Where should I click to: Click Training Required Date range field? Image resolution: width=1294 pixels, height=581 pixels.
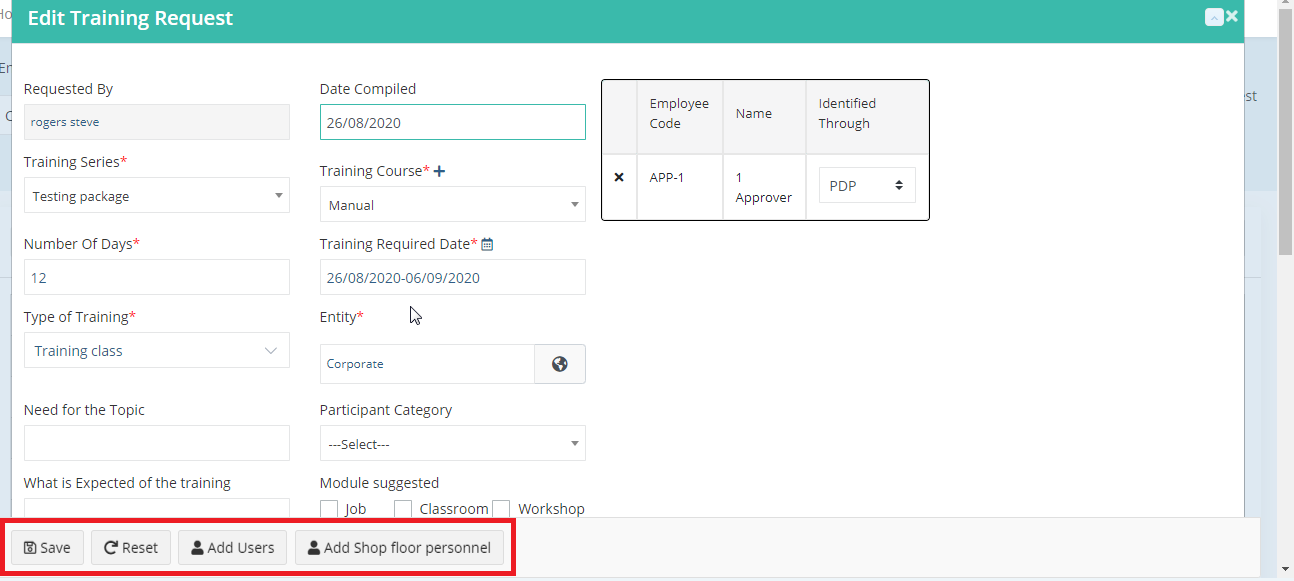click(453, 278)
